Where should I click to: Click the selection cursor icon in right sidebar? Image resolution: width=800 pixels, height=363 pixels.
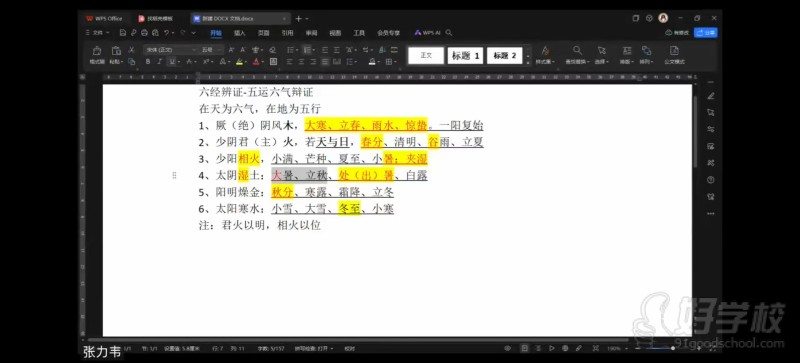pos(711,113)
